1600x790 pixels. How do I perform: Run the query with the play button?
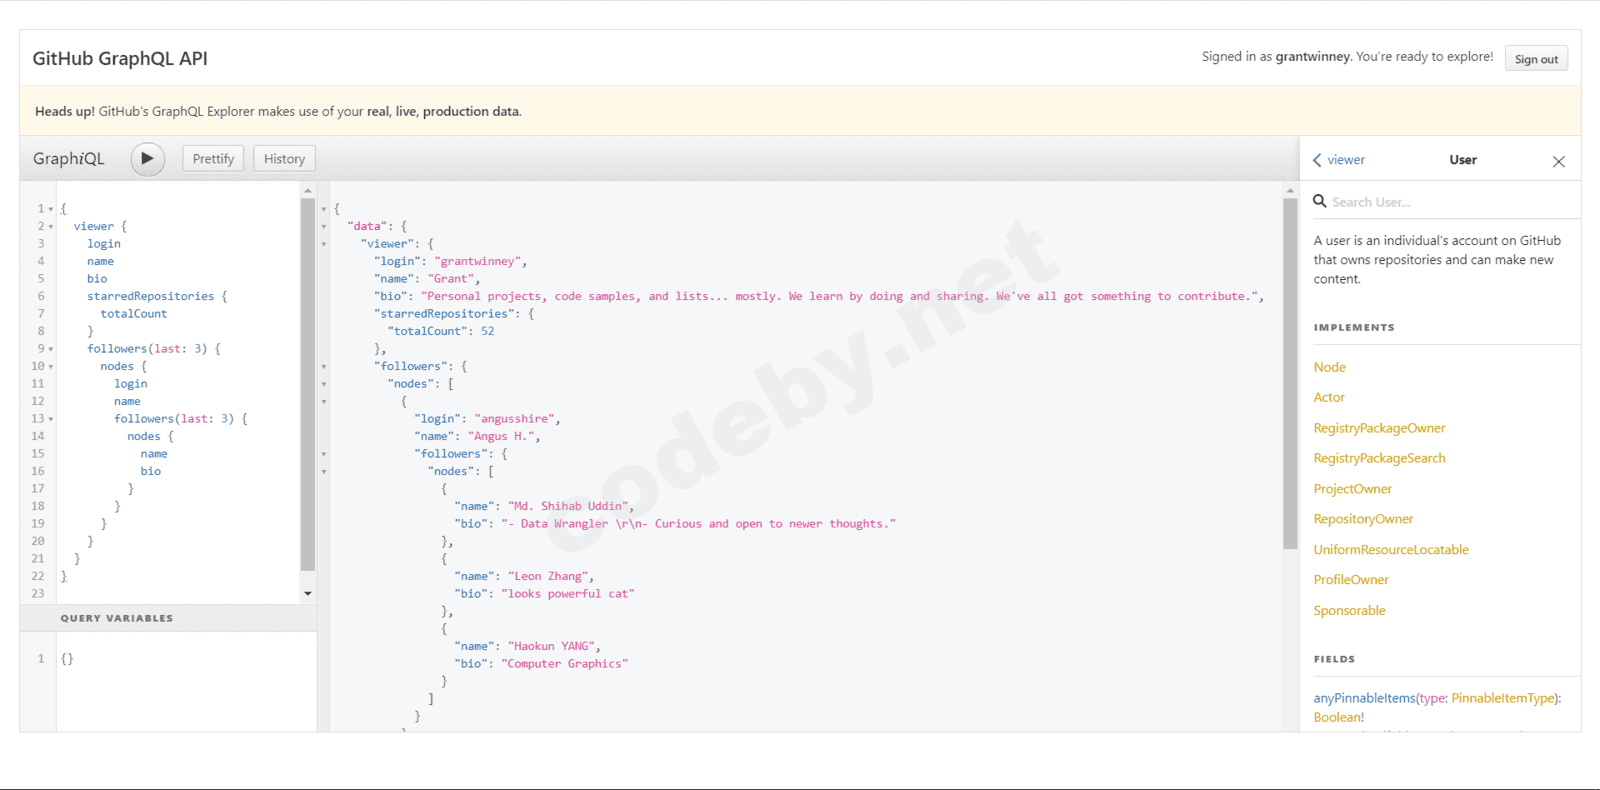147,159
